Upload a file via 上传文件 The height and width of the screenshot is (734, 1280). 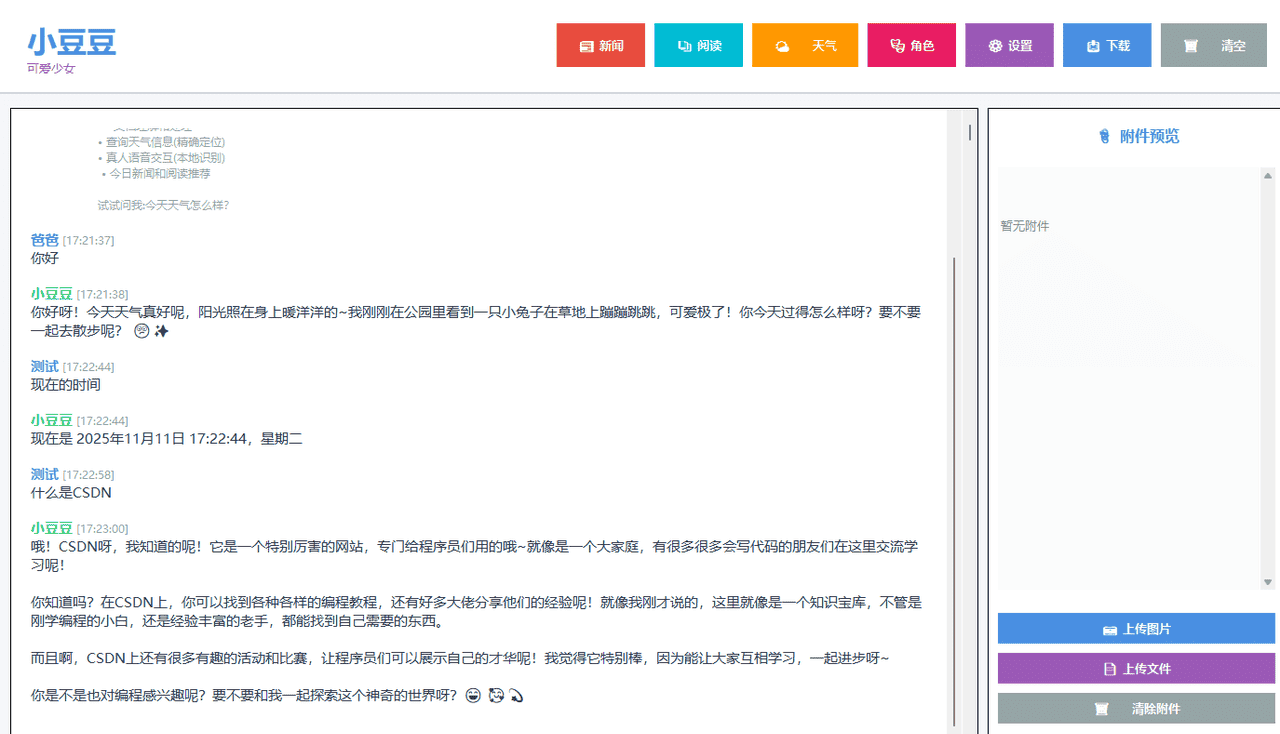click(x=1135, y=668)
